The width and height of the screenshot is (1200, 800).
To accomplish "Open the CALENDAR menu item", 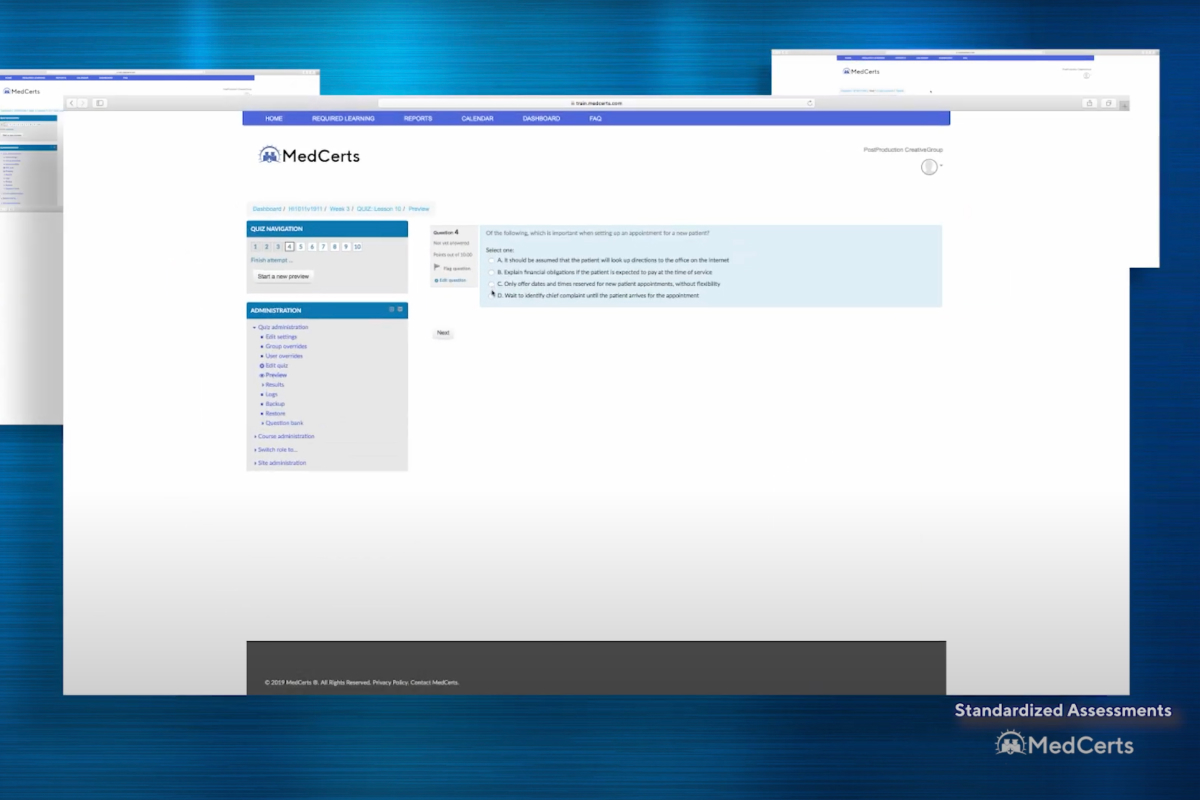I will tap(477, 119).
